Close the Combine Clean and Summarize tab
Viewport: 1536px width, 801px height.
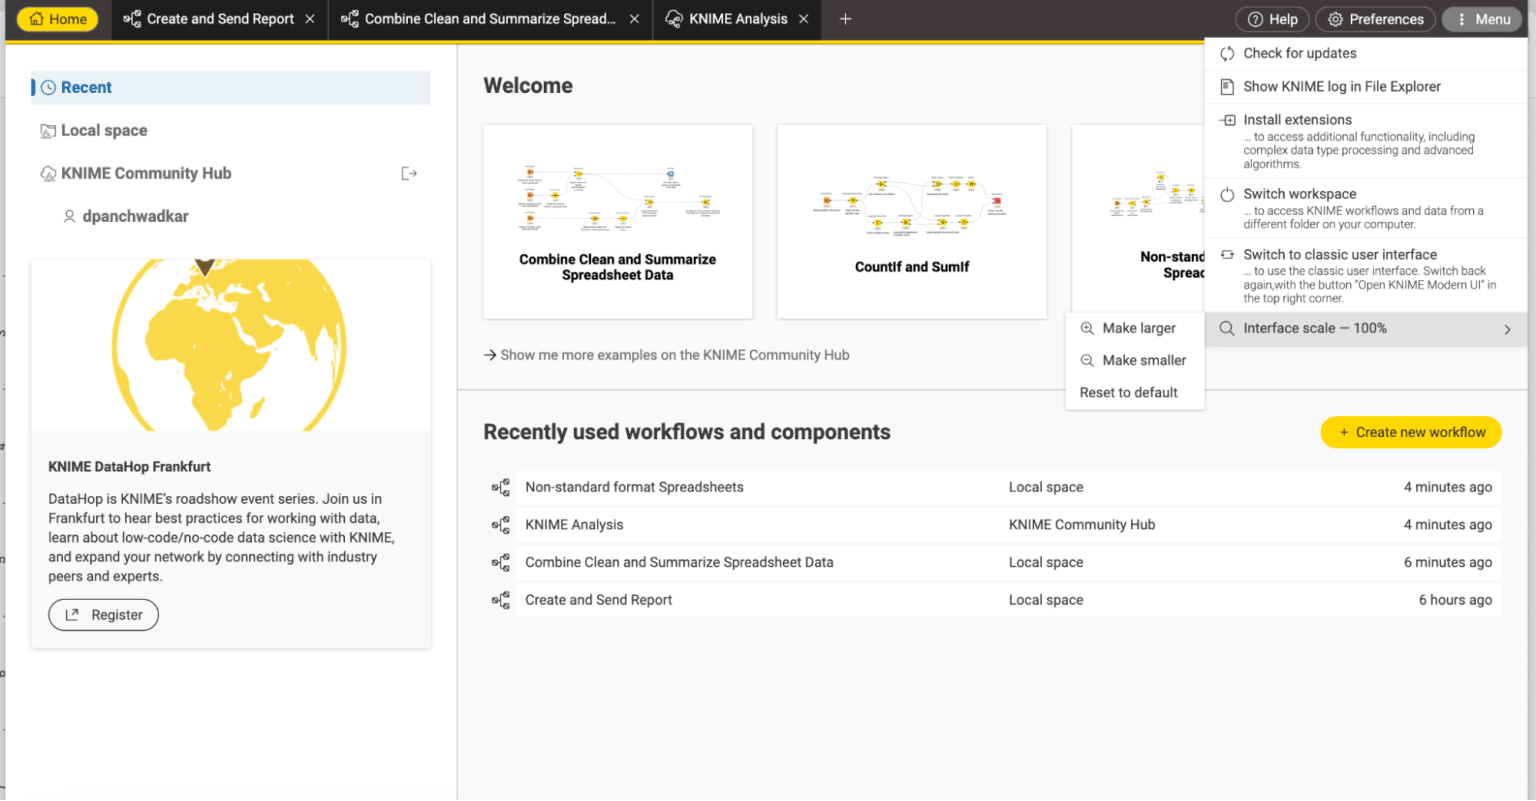point(634,19)
